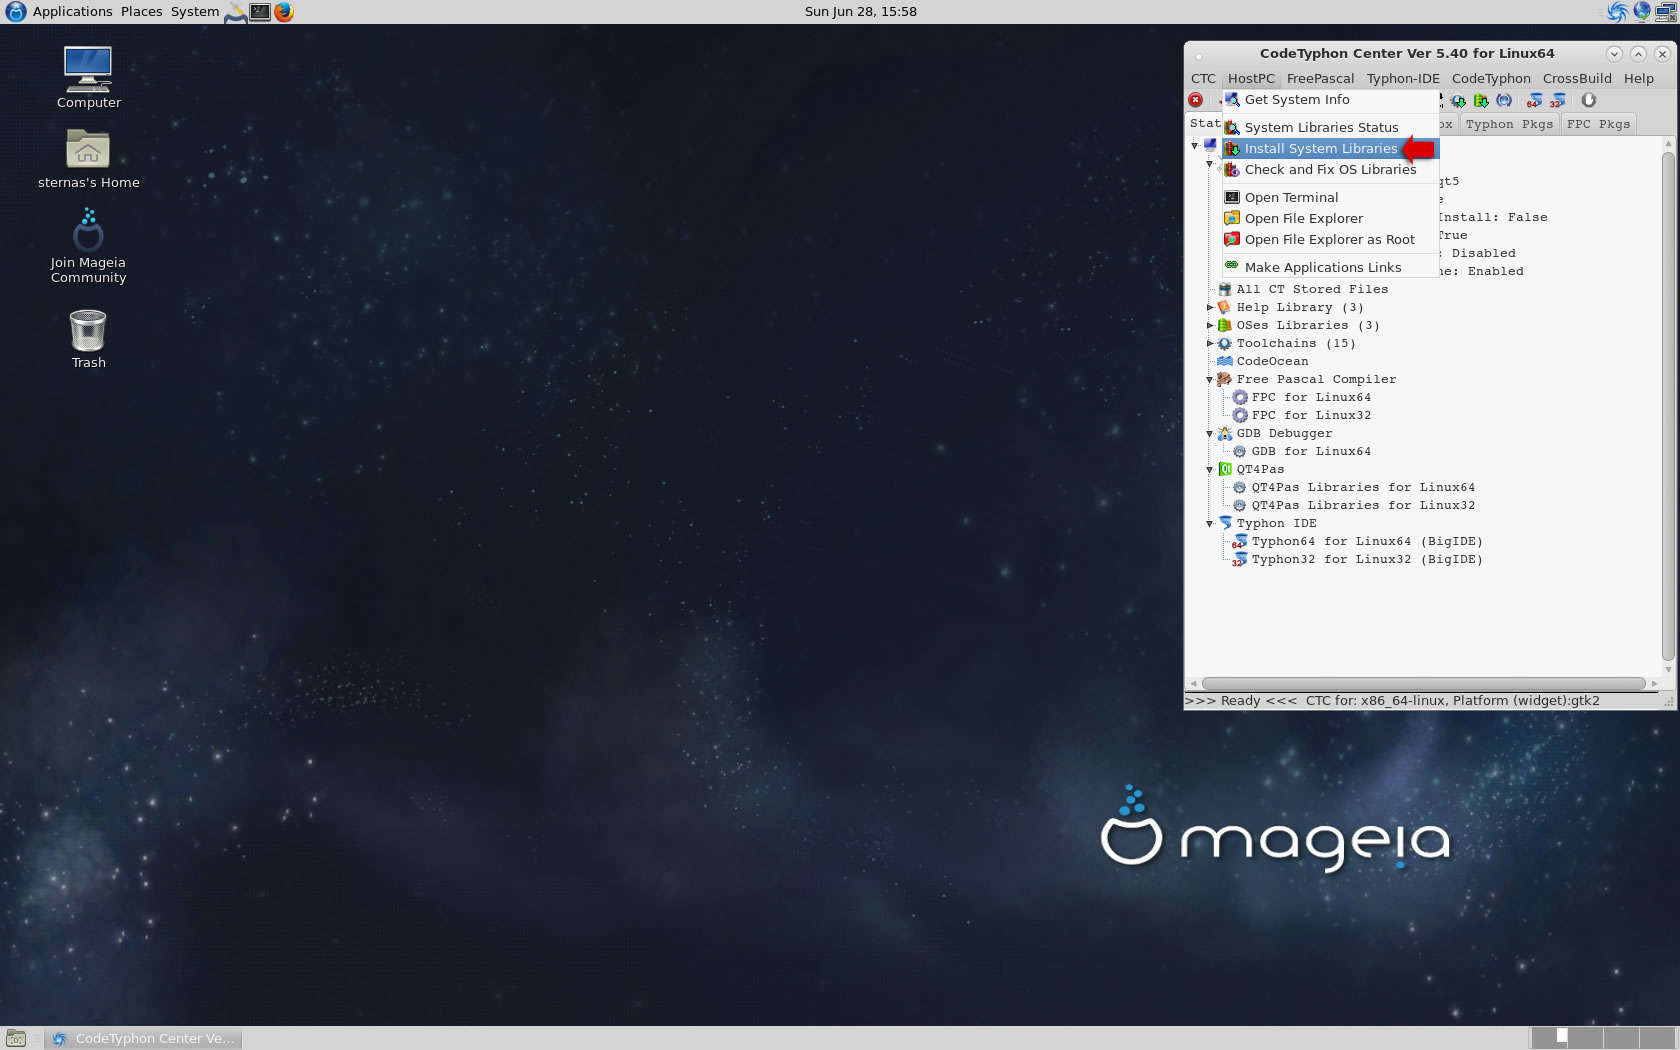This screenshot has height=1050, width=1680.
Task: Click the FPC for Linux64 gear icon
Action: click(1240, 397)
